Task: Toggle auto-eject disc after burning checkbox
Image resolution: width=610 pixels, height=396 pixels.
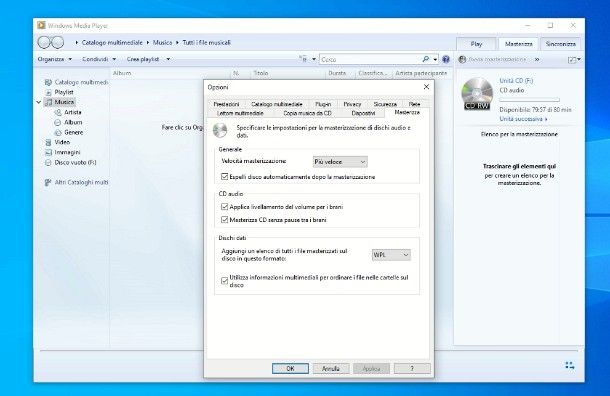Action: [224, 177]
